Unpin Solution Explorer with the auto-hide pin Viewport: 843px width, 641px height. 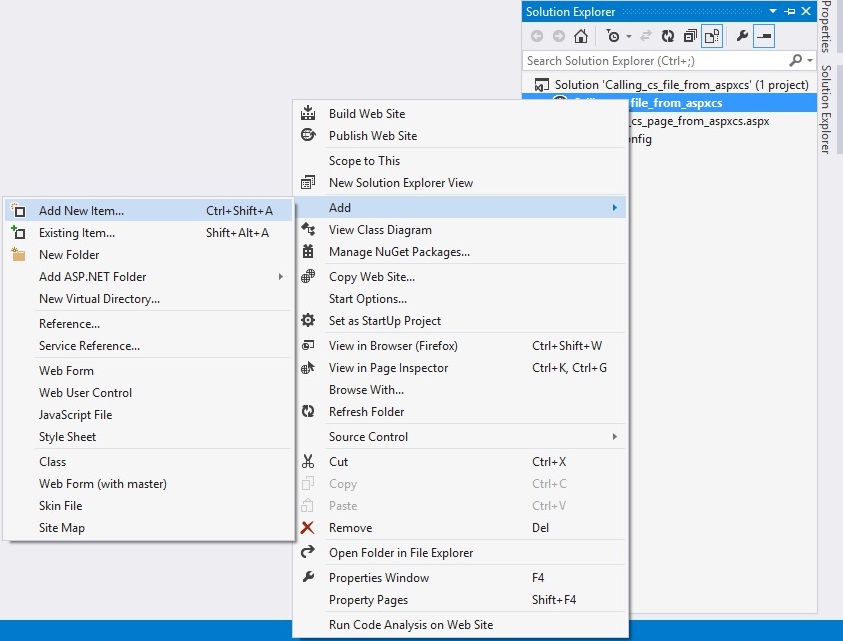[x=788, y=11]
